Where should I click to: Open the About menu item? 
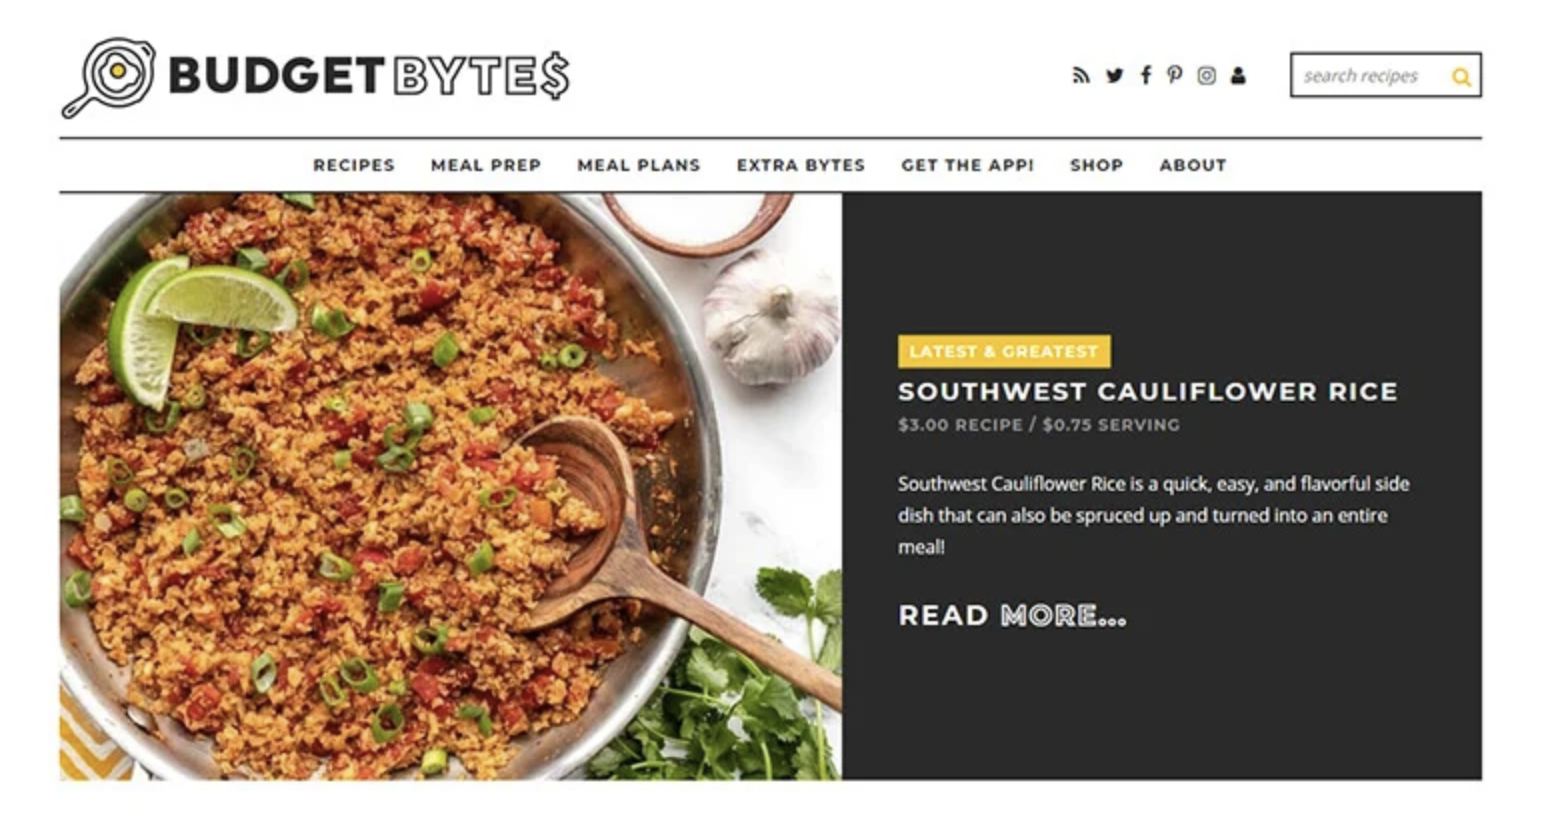[1193, 165]
